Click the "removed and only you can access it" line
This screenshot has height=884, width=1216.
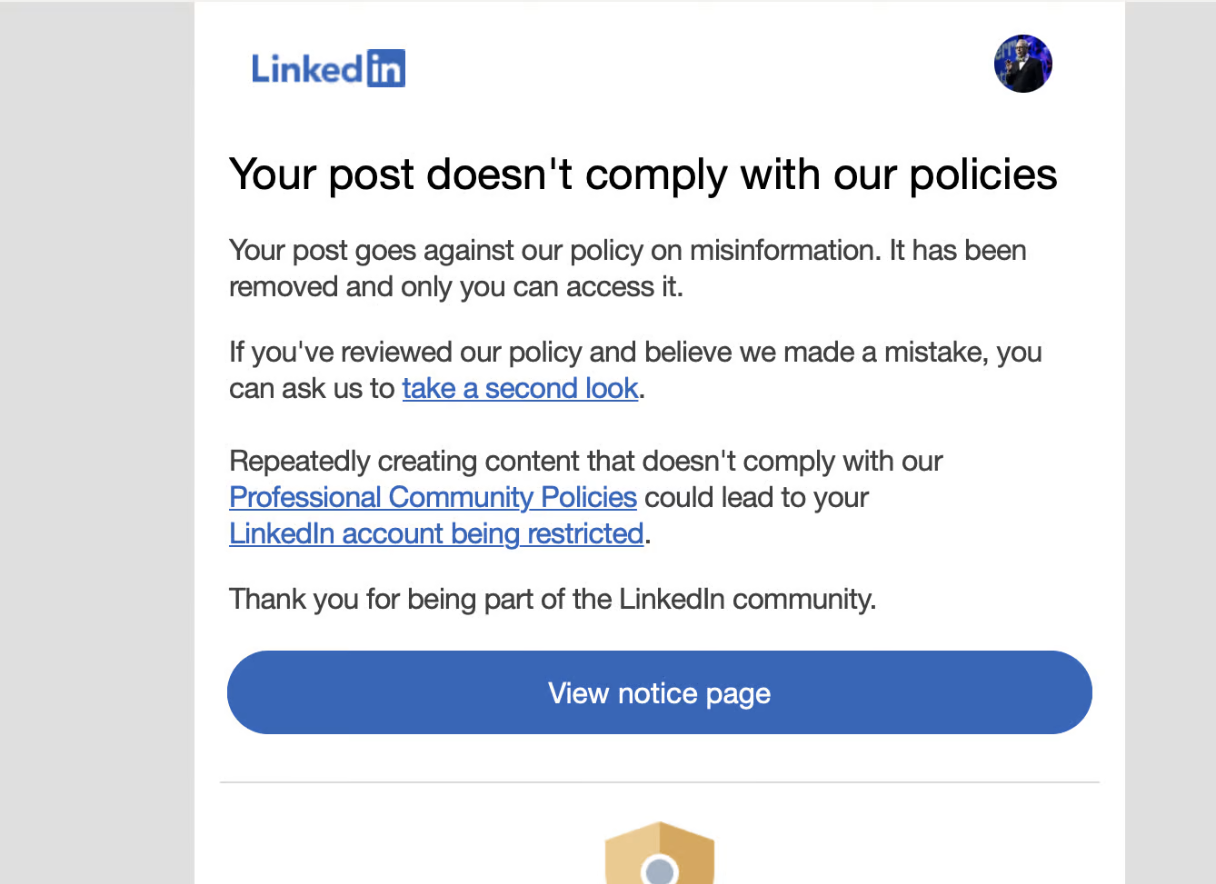click(455, 287)
